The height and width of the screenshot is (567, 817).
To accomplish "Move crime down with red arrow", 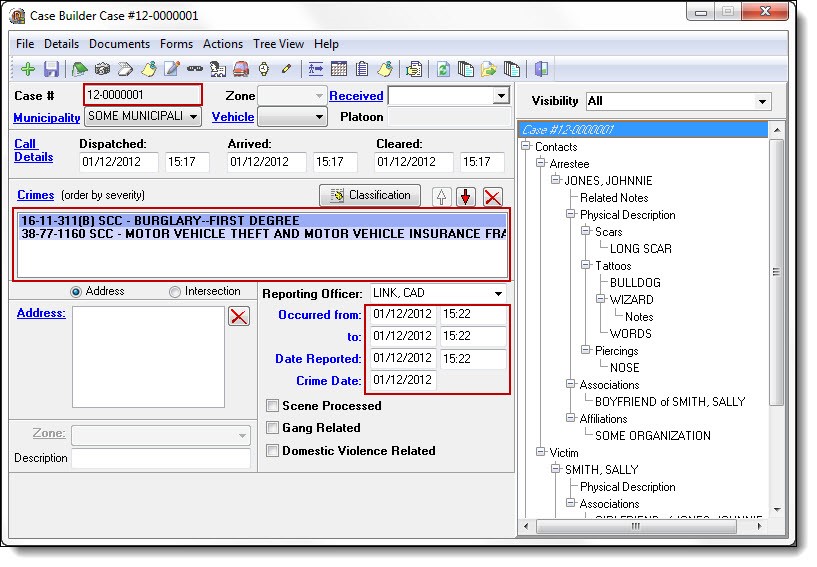I will (466, 196).
